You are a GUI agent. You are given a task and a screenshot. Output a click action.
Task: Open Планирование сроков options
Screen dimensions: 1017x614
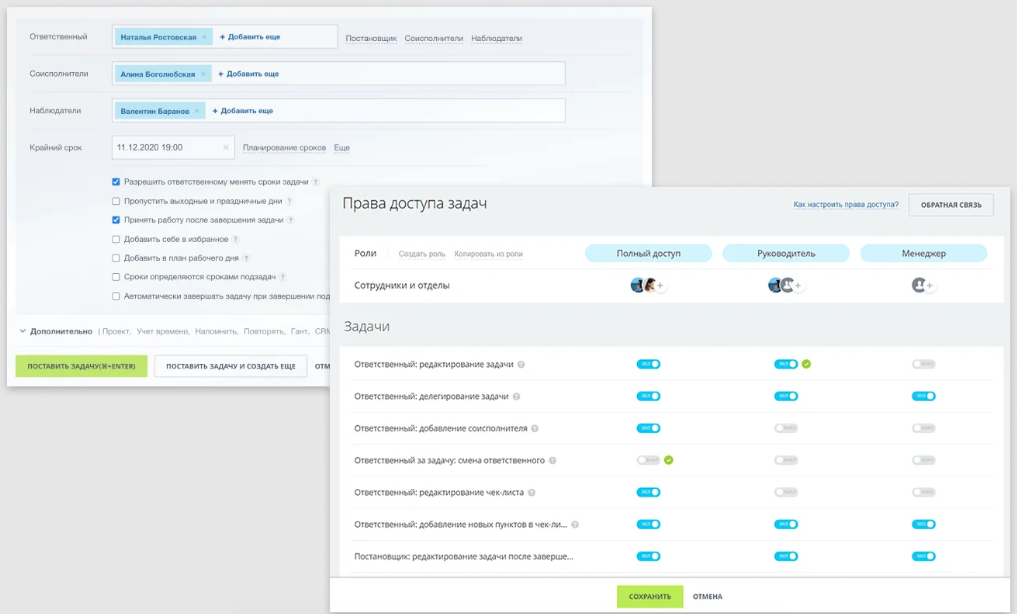point(284,148)
